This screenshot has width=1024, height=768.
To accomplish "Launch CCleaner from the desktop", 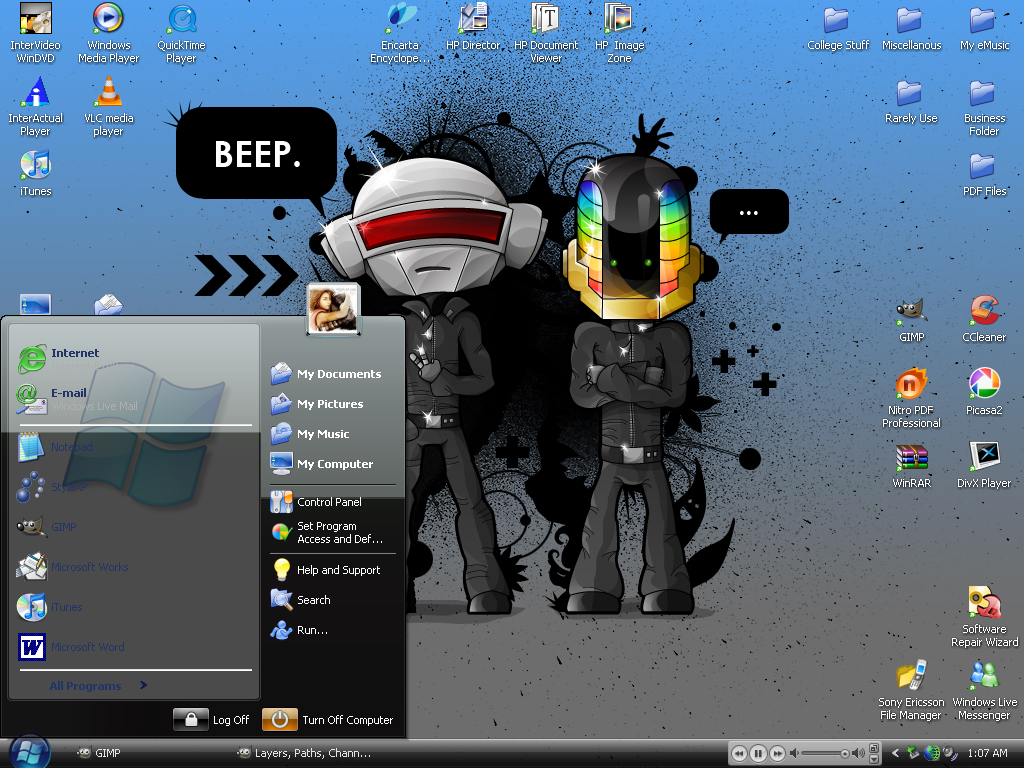I will [x=984, y=320].
